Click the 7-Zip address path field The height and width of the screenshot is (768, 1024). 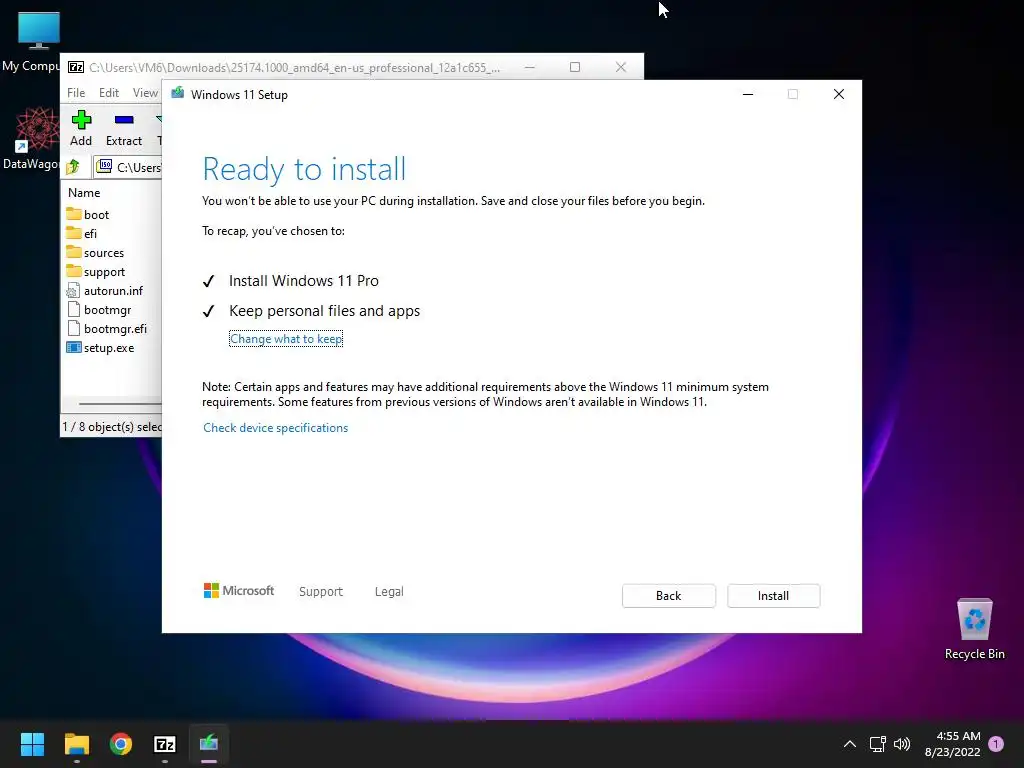coord(128,167)
